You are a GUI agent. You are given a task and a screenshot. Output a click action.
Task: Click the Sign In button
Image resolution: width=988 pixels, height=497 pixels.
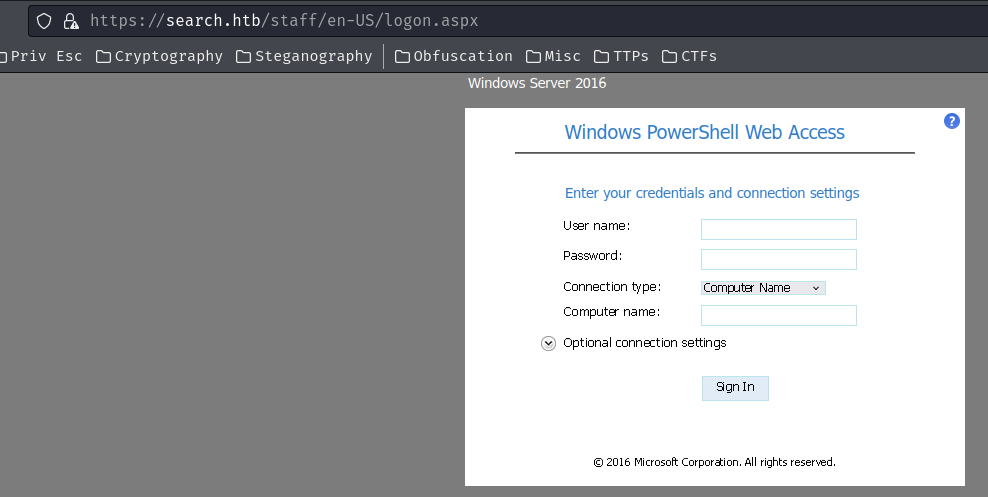point(735,388)
